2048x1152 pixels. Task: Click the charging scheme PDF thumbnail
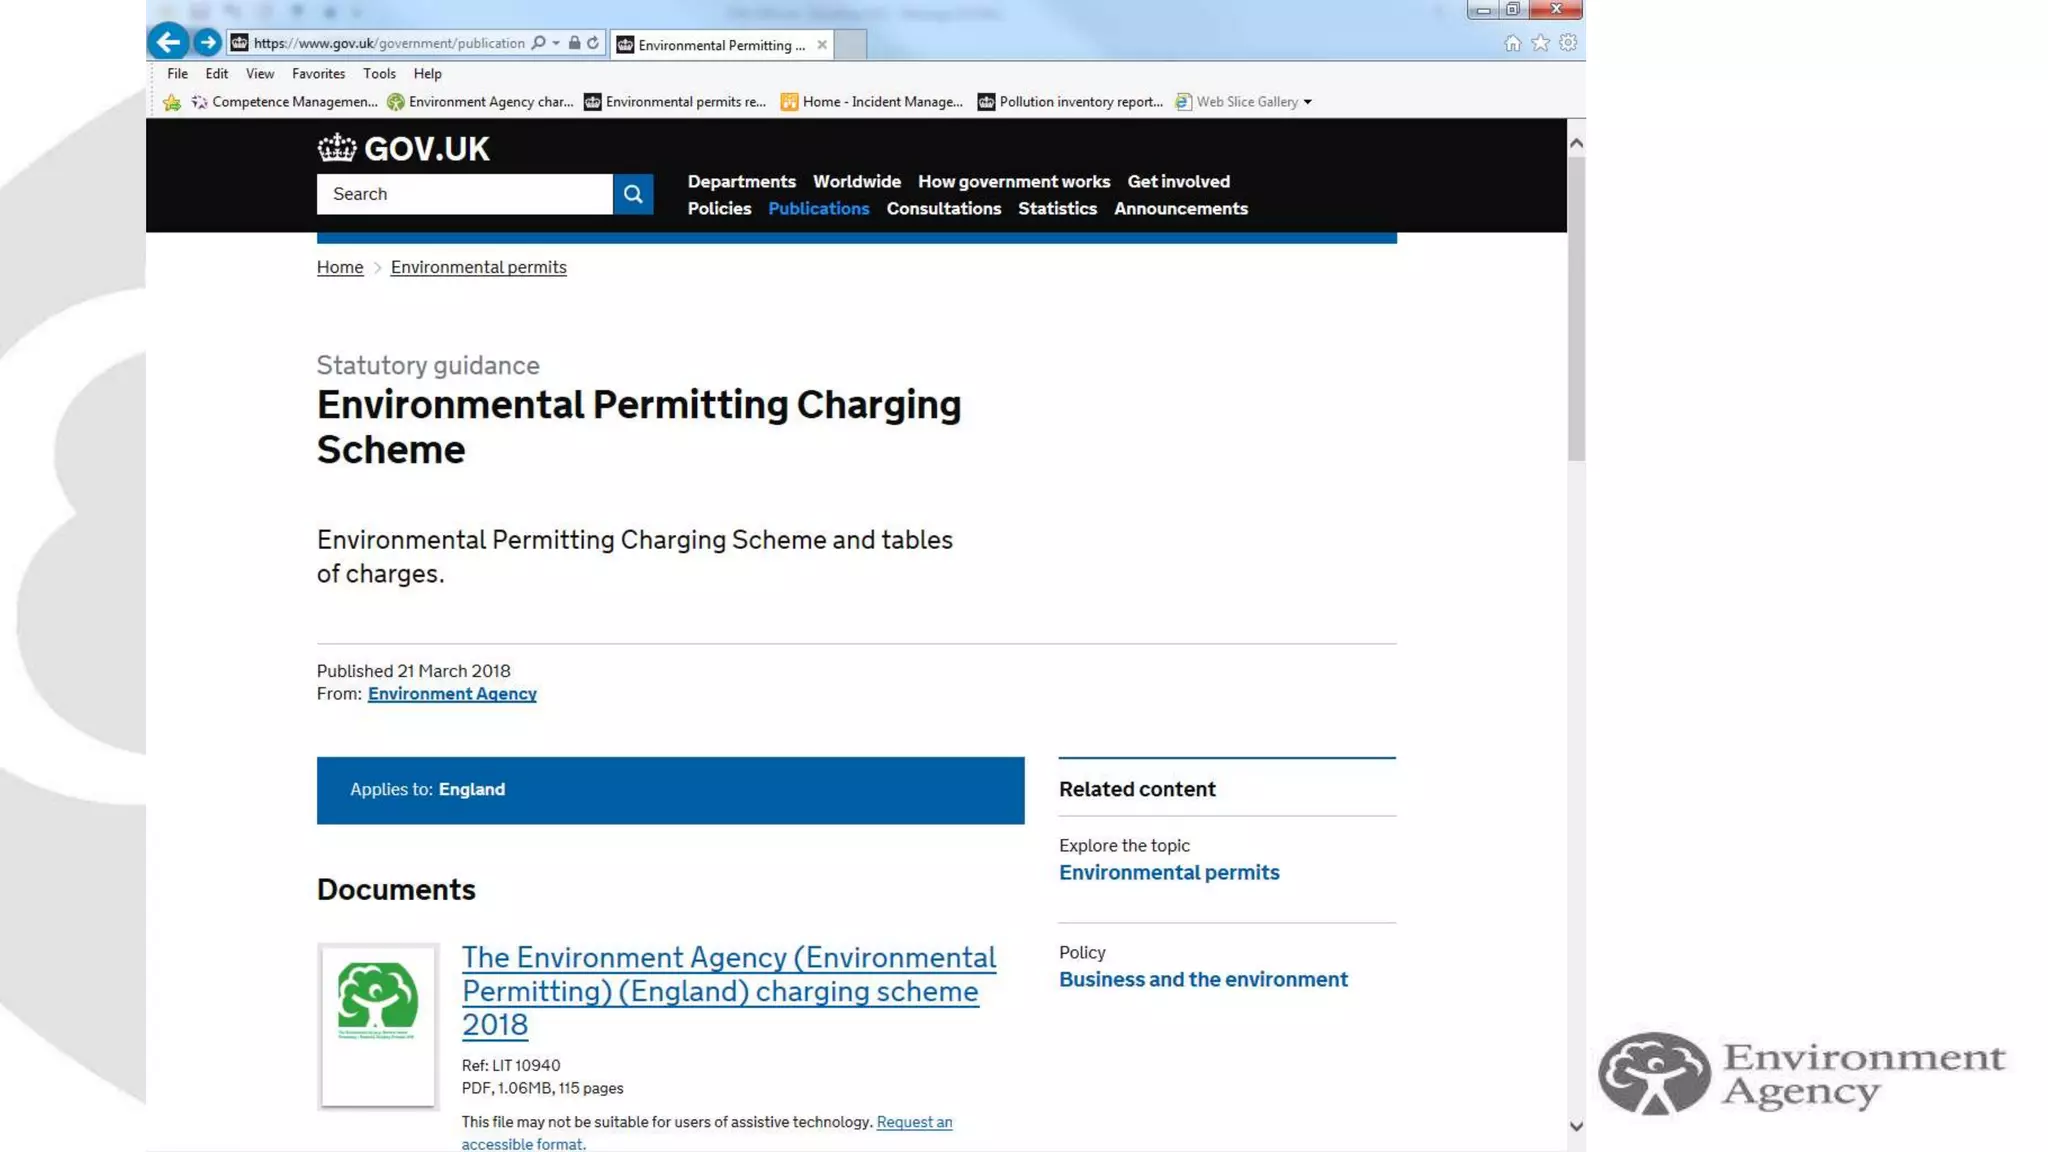click(378, 1026)
